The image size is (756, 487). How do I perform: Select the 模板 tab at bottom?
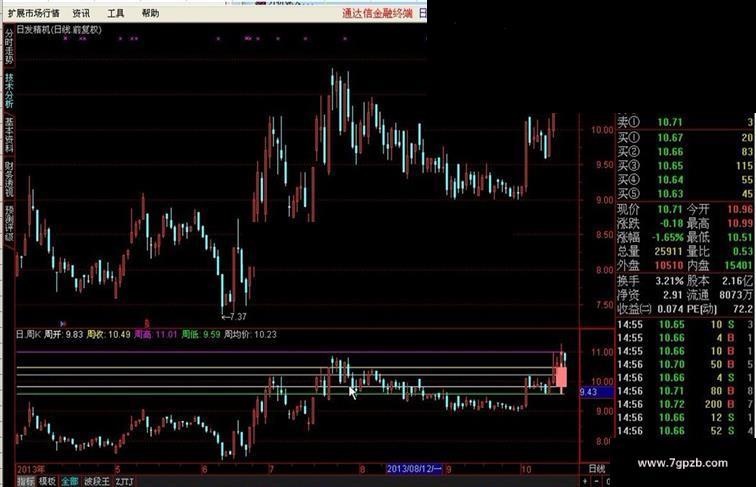pos(47,481)
